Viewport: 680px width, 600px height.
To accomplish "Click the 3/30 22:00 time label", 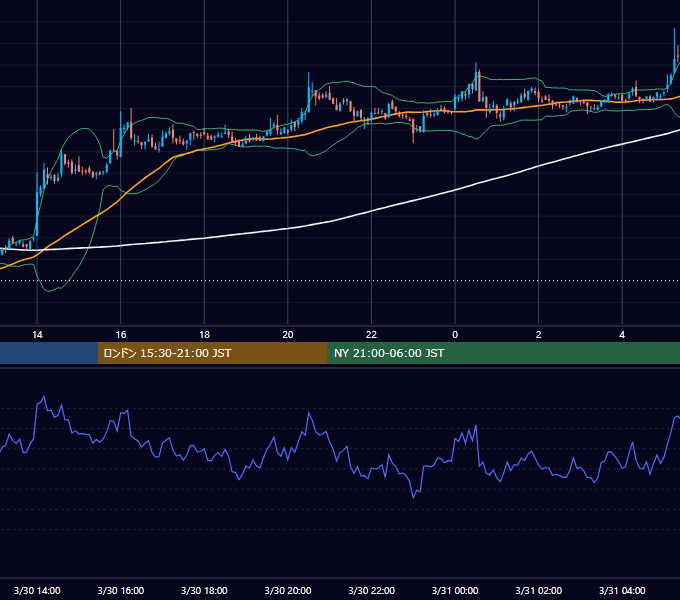I will tap(371, 590).
